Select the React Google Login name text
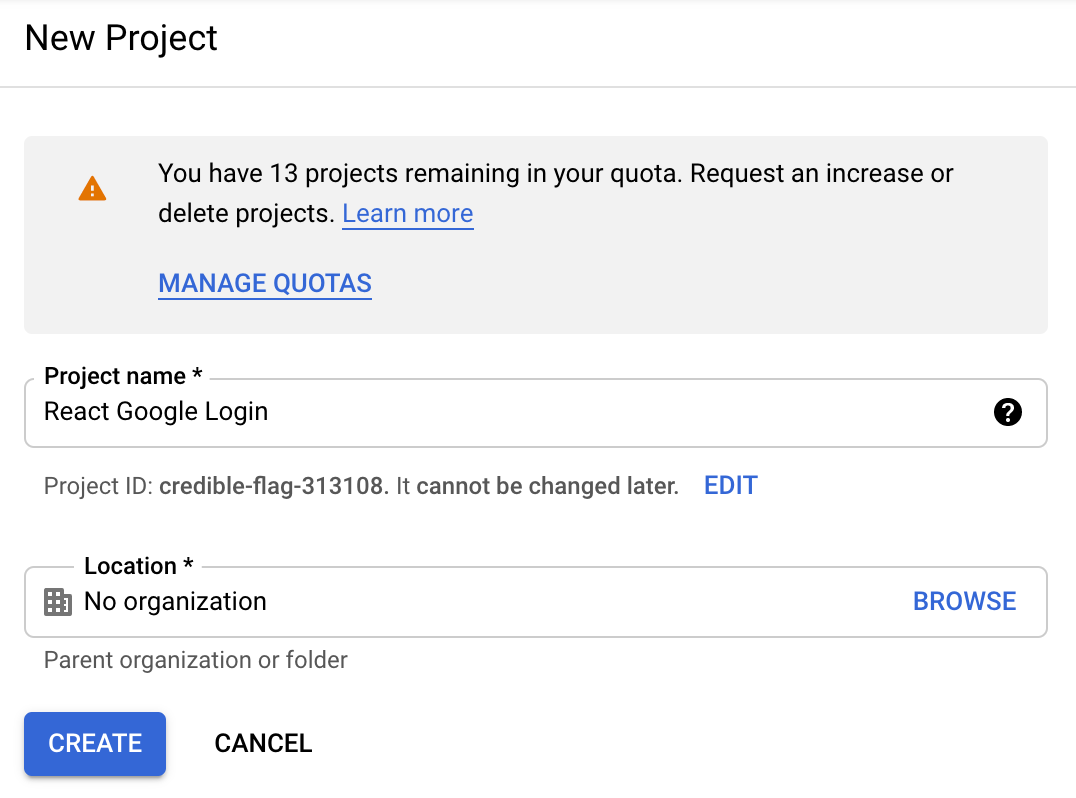The height and width of the screenshot is (798, 1076). (156, 411)
